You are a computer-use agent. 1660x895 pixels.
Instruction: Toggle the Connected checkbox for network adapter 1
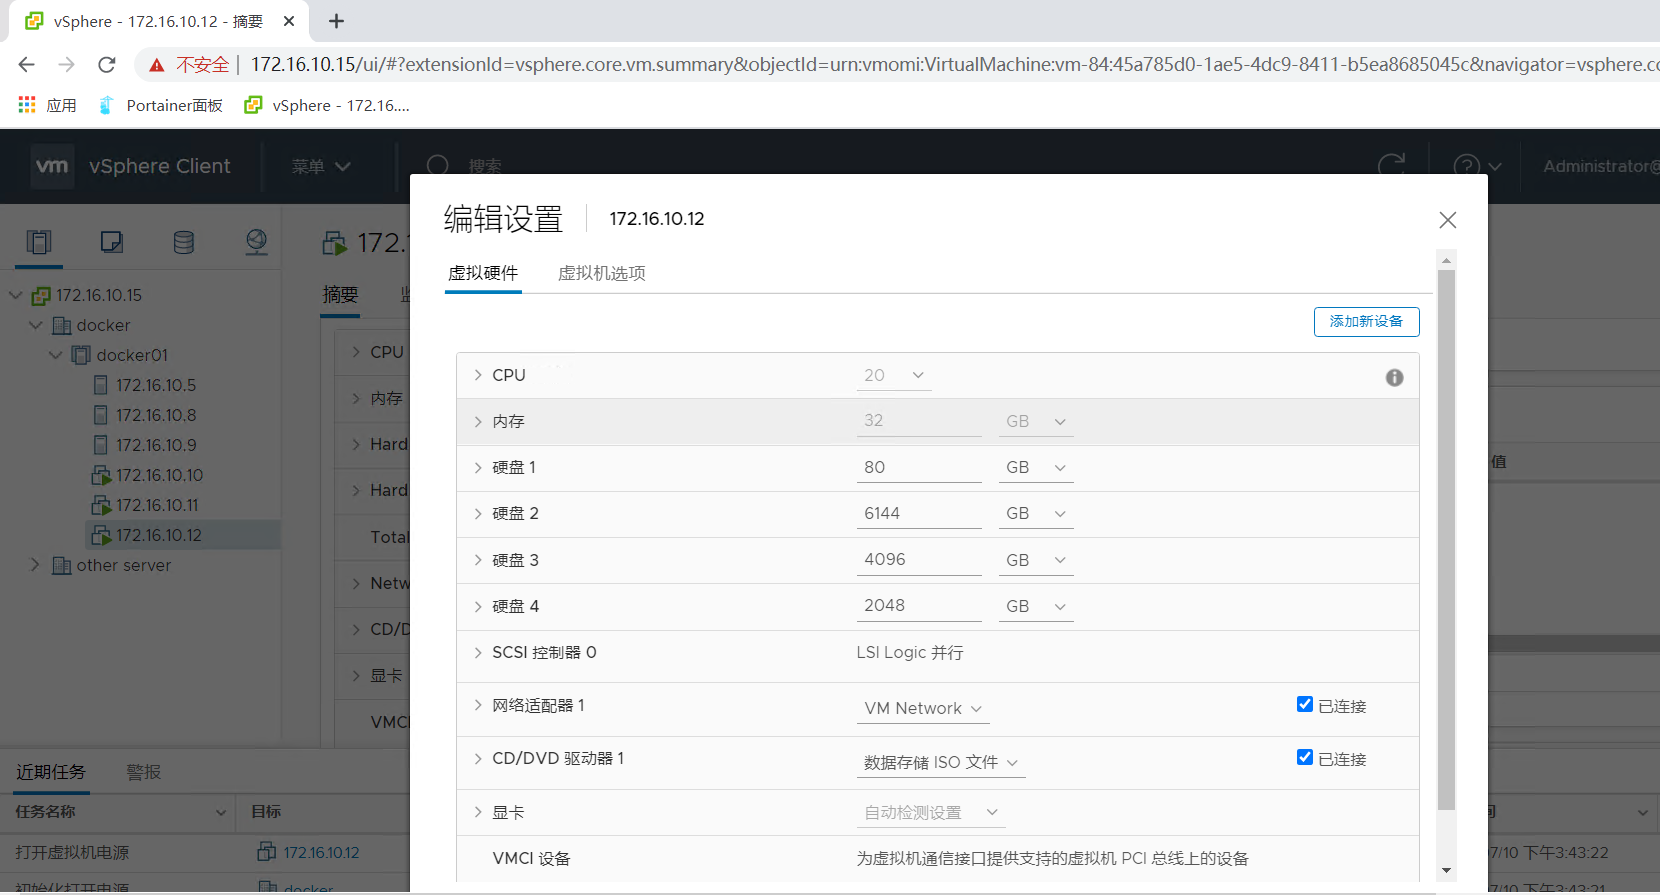coord(1305,704)
